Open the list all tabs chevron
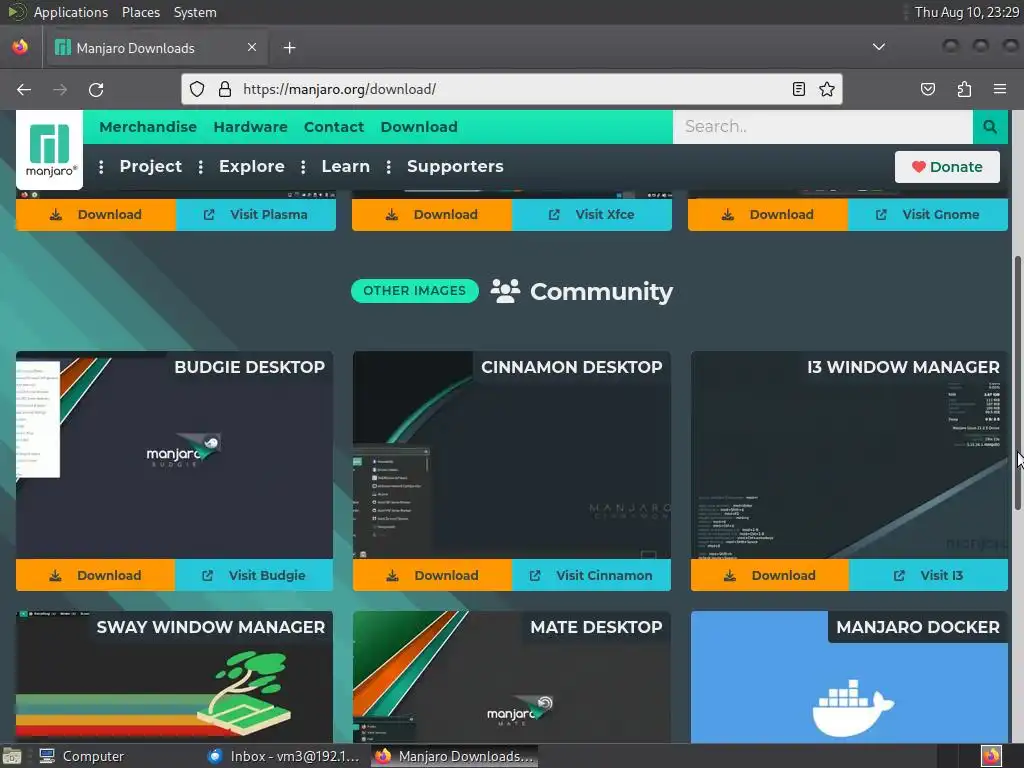Screen dimensions: 1024x768 tap(879, 47)
